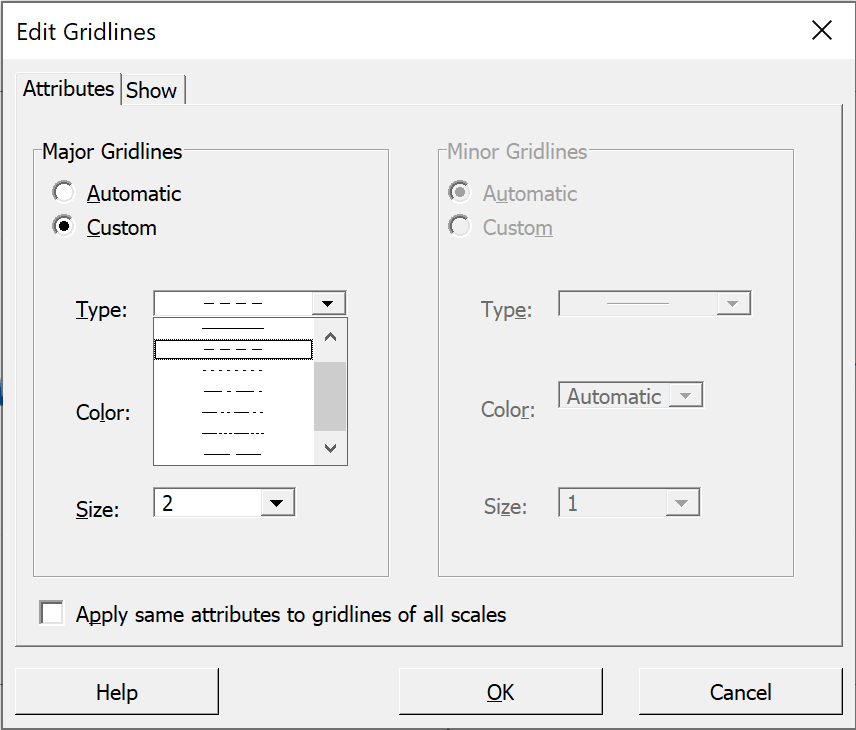Click the line type list scroll-up arrow
Viewport: 856px width, 730px height.
[330, 337]
